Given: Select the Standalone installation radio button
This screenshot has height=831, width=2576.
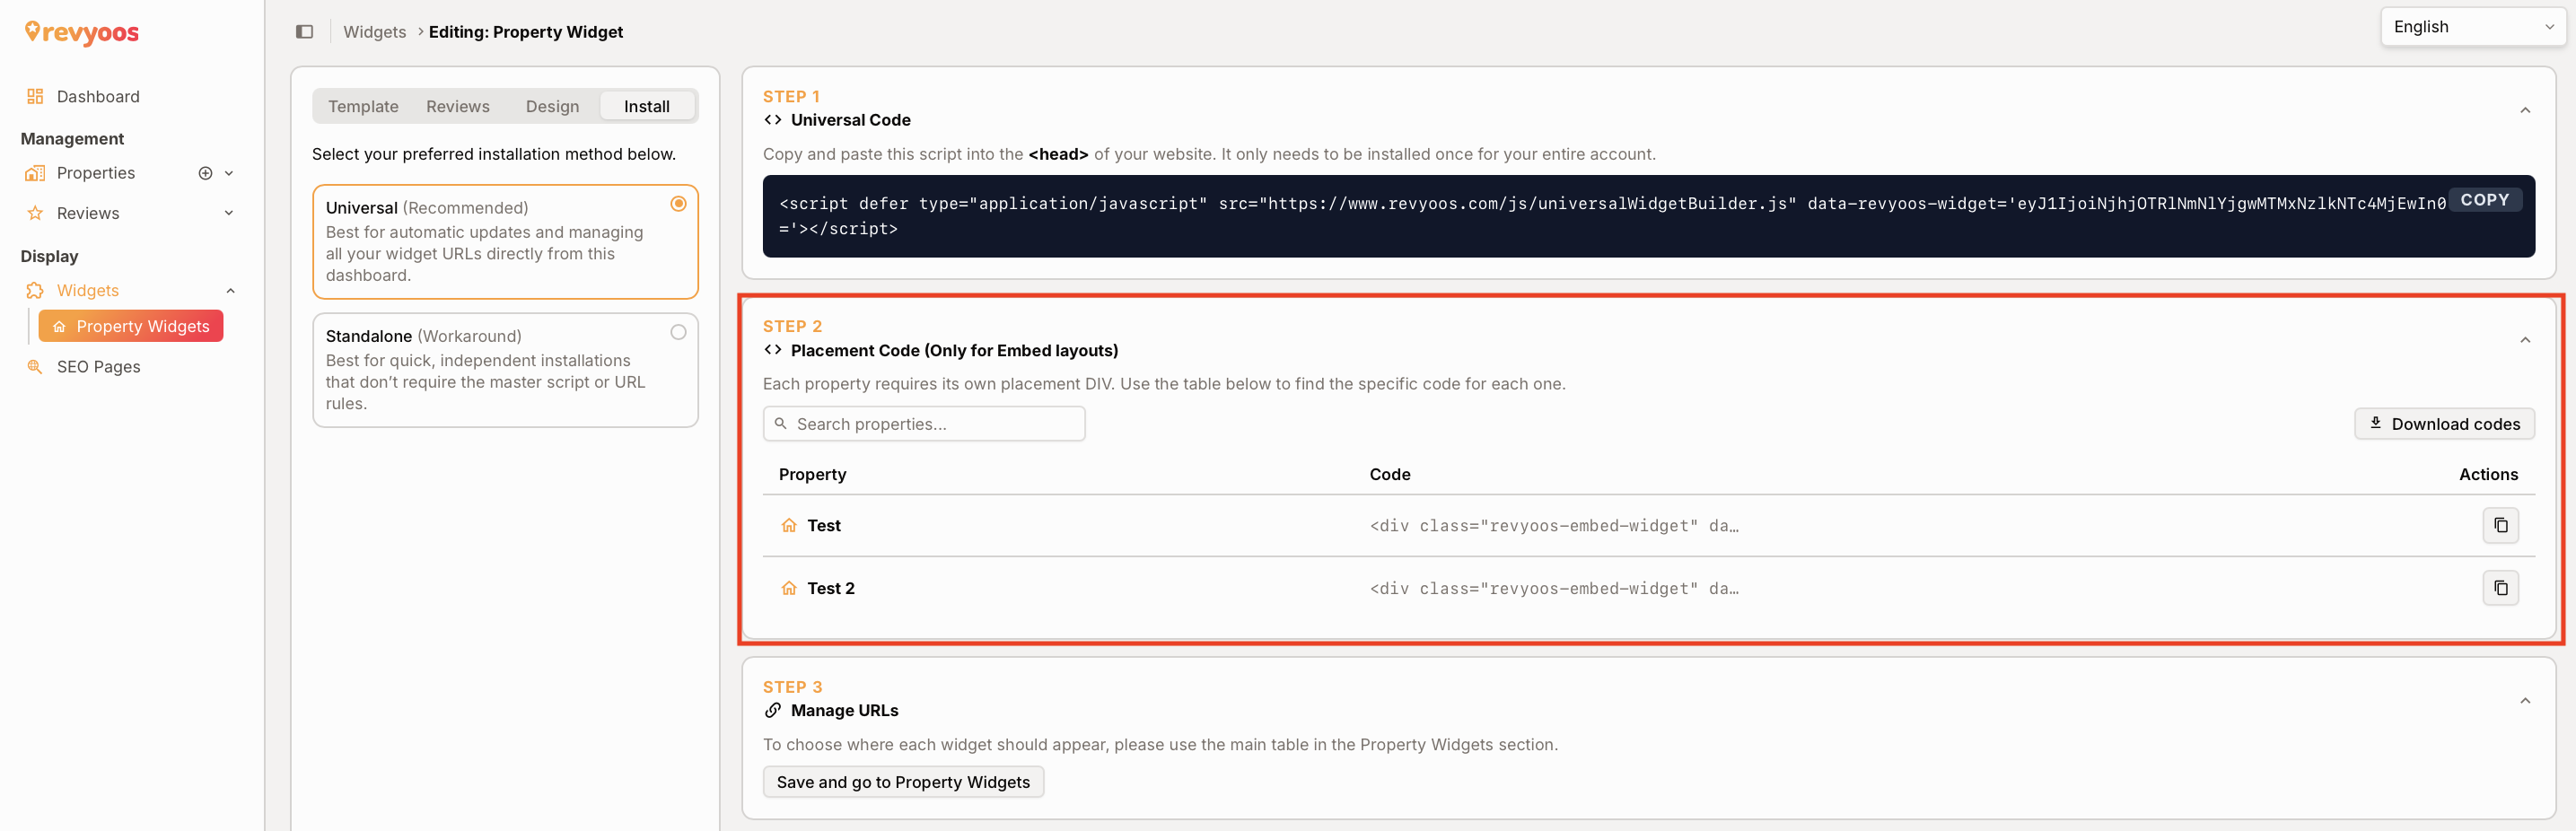Looking at the screenshot, I should pyautogui.click(x=678, y=332).
